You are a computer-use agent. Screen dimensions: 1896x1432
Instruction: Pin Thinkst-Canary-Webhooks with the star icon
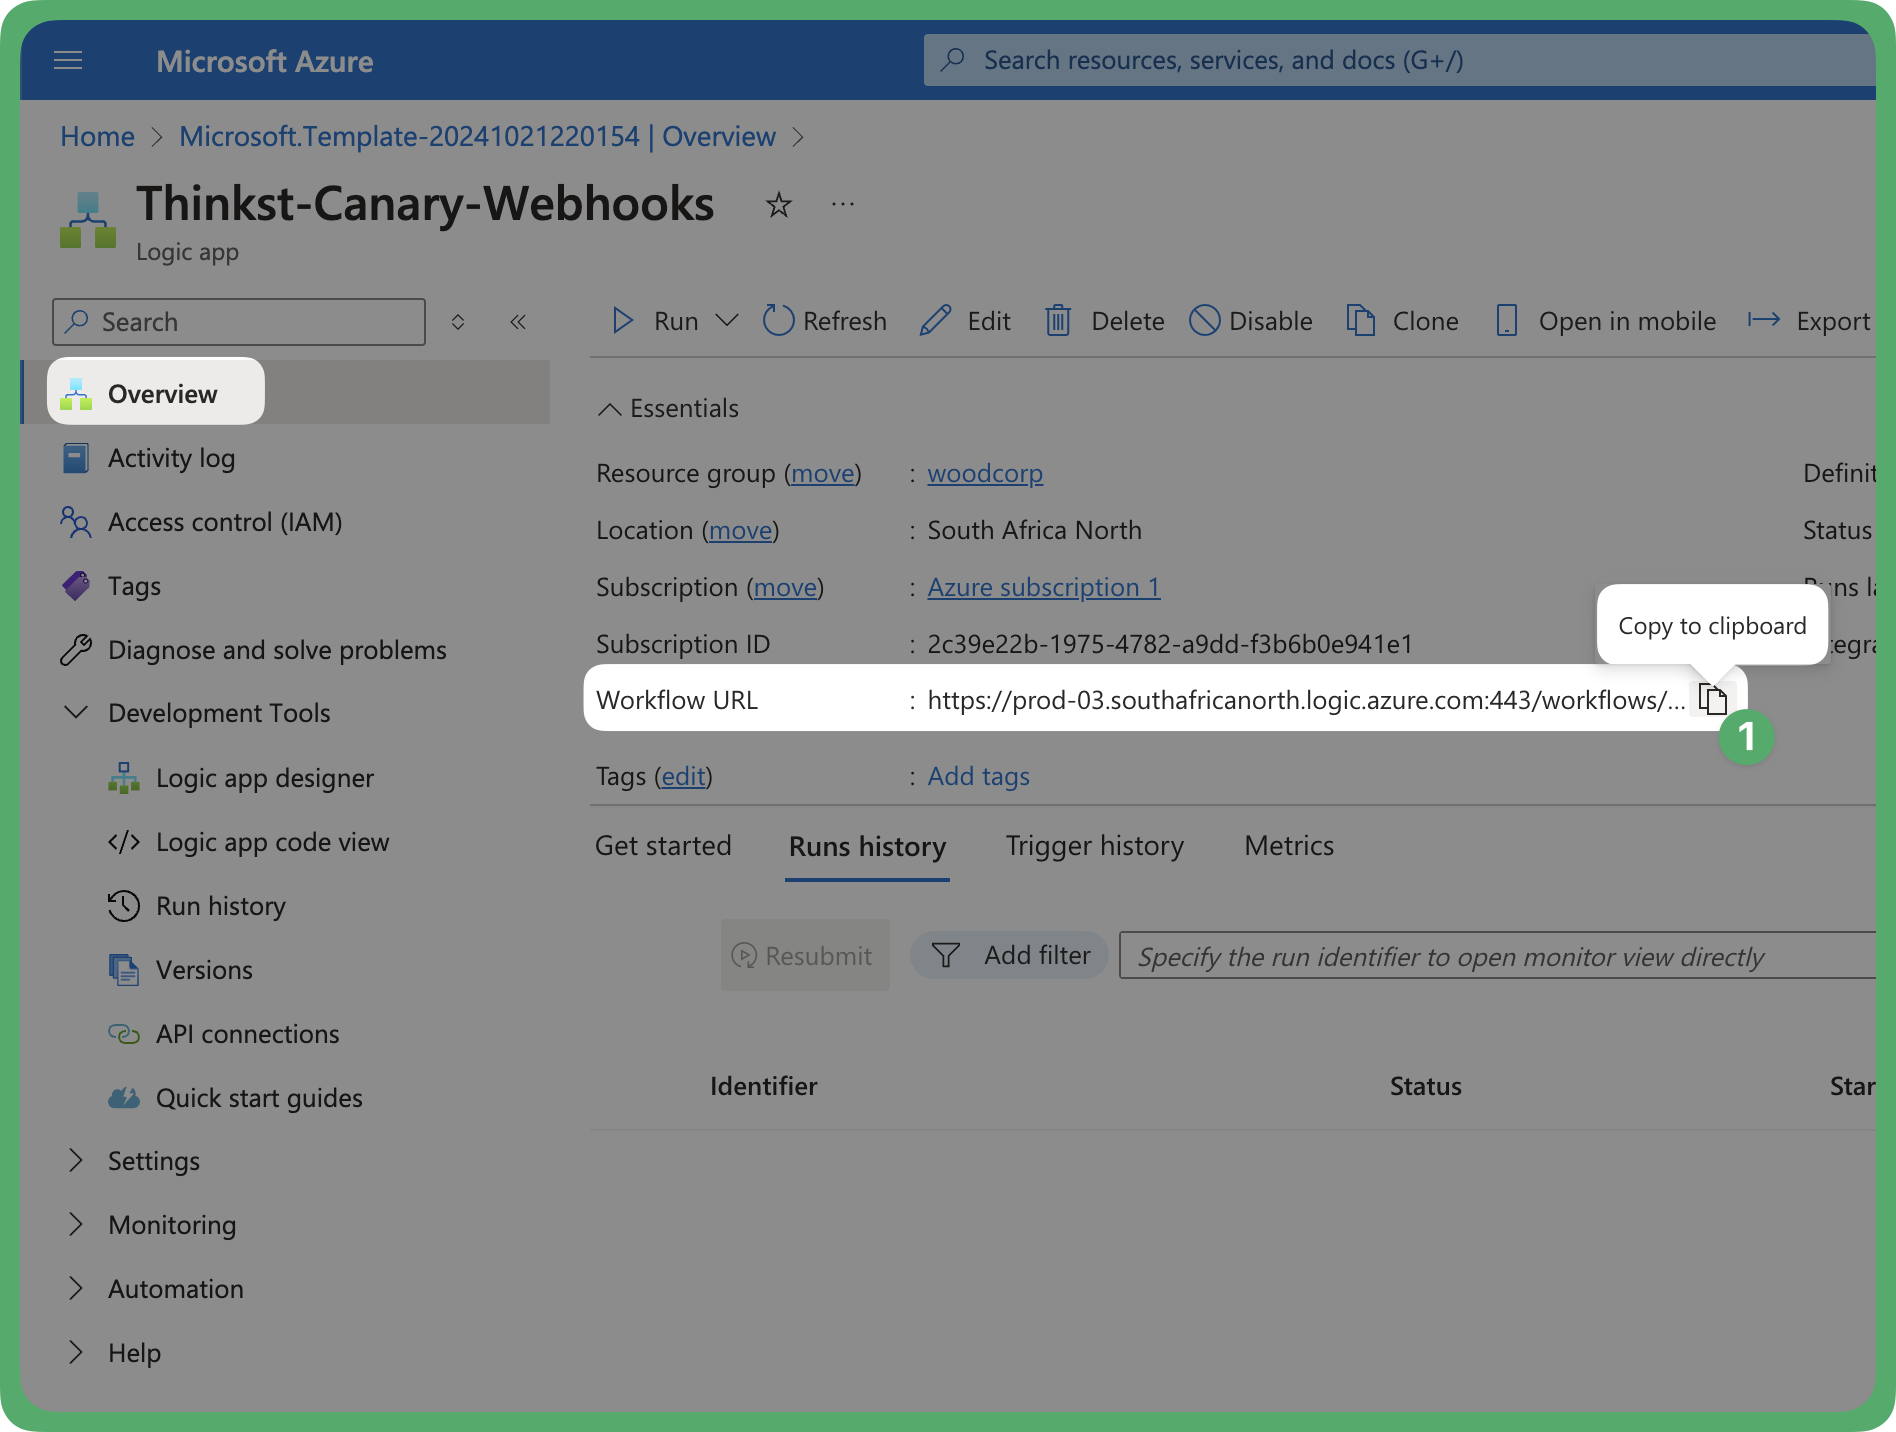click(778, 205)
